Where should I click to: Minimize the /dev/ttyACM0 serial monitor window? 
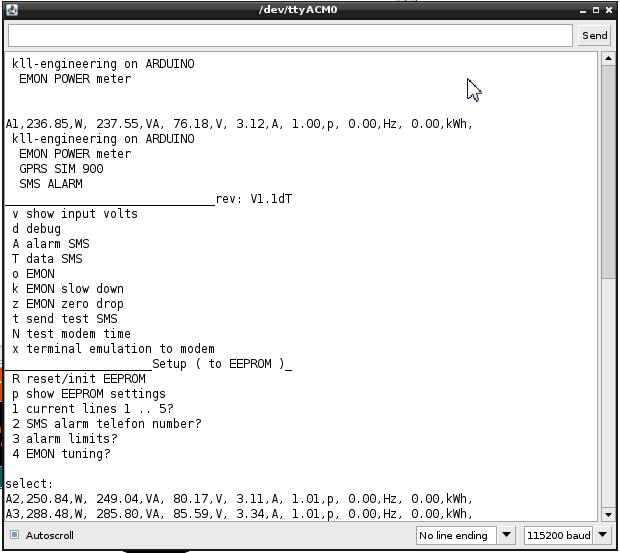580,10
